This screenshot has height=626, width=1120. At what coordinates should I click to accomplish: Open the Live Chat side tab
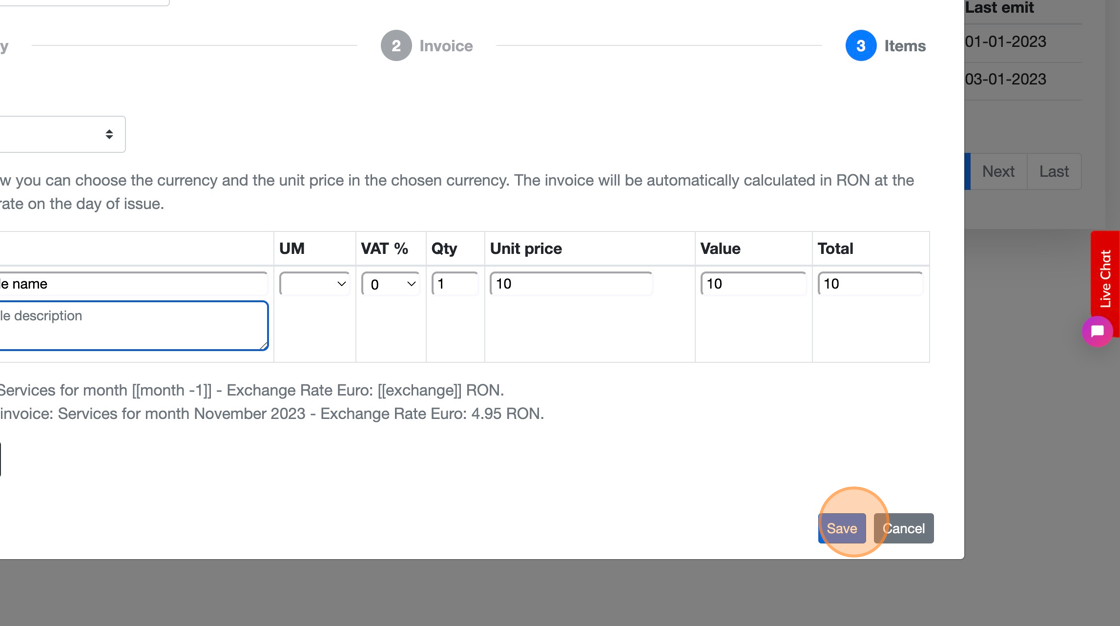(1105, 279)
